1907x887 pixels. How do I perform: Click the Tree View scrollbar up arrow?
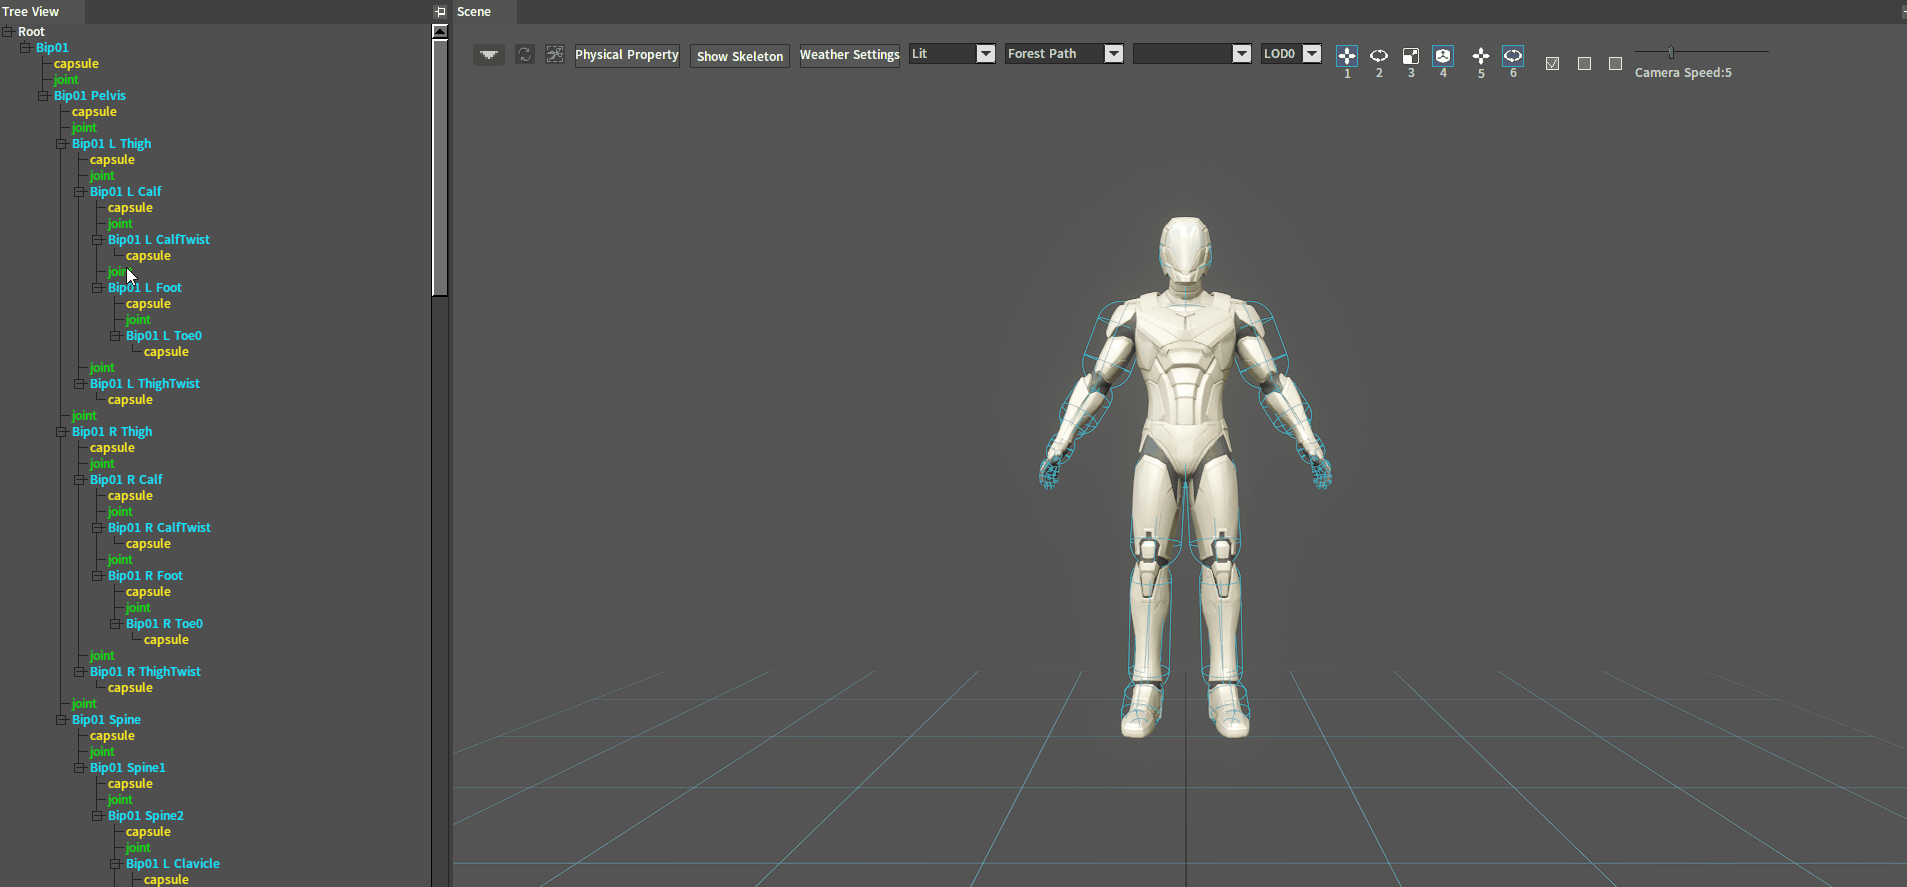[x=440, y=31]
